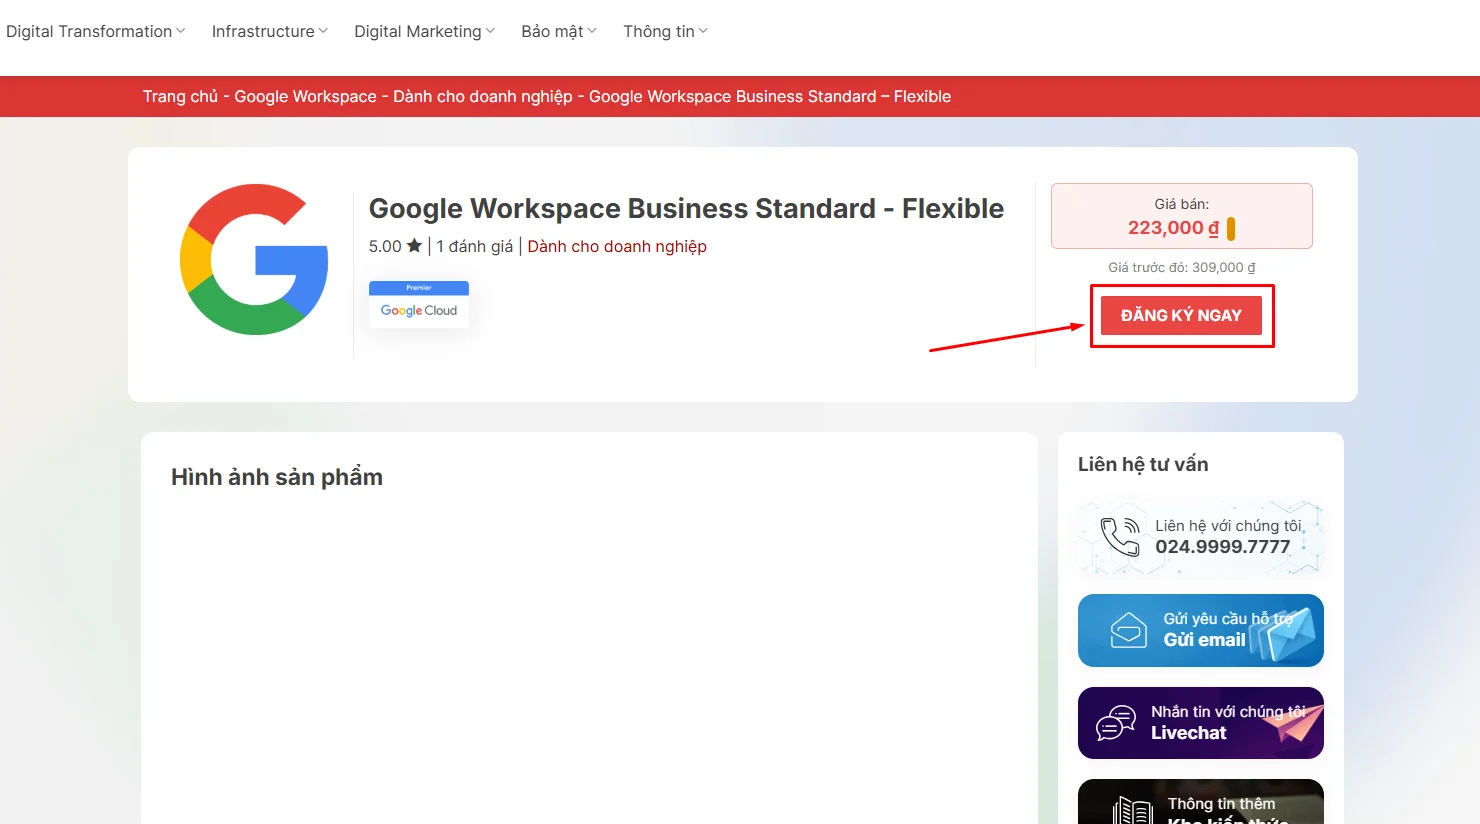Screen dimensions: 1480x824
Task: Open the Thông tin menu
Action: (665, 32)
